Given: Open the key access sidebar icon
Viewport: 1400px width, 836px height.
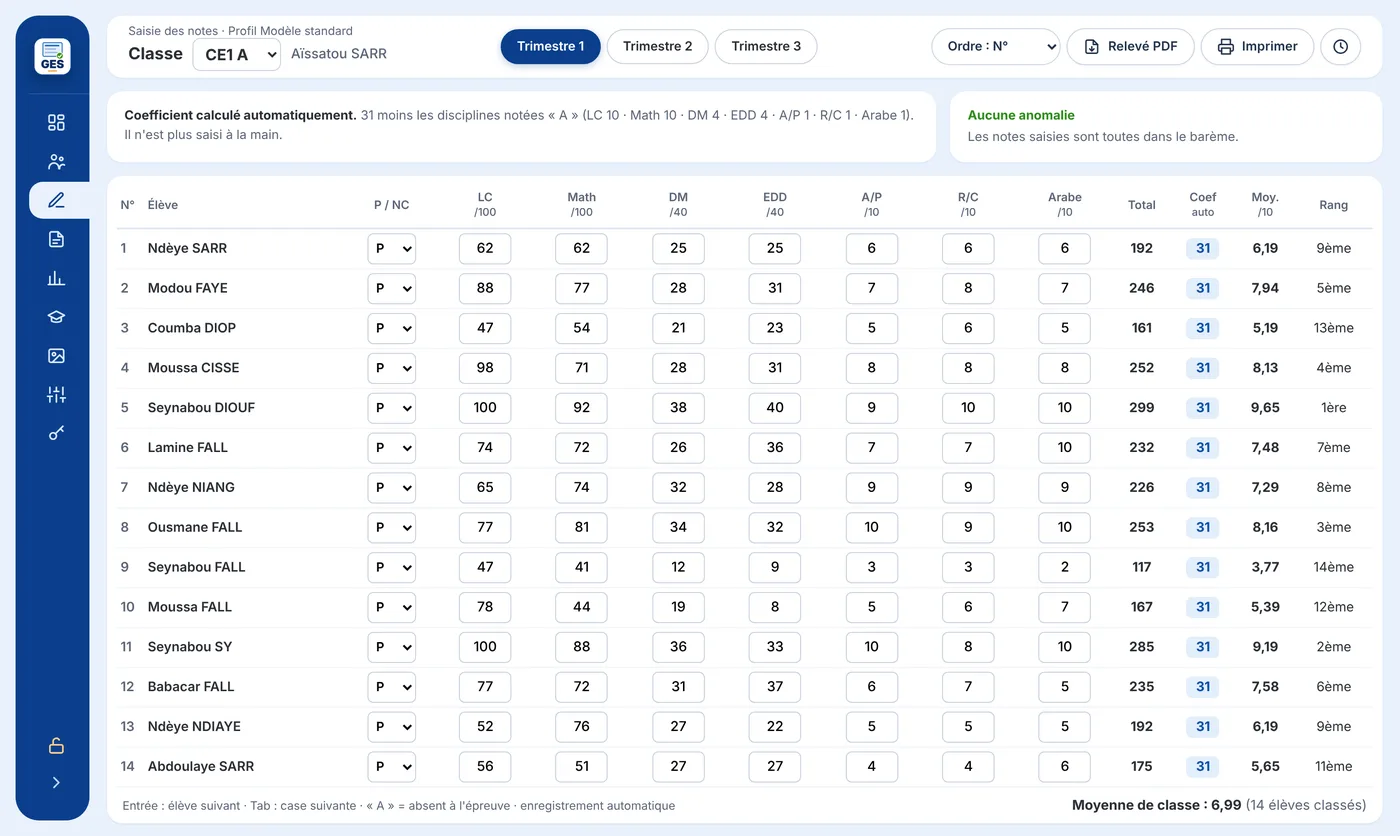Looking at the screenshot, I should pyautogui.click(x=56, y=433).
